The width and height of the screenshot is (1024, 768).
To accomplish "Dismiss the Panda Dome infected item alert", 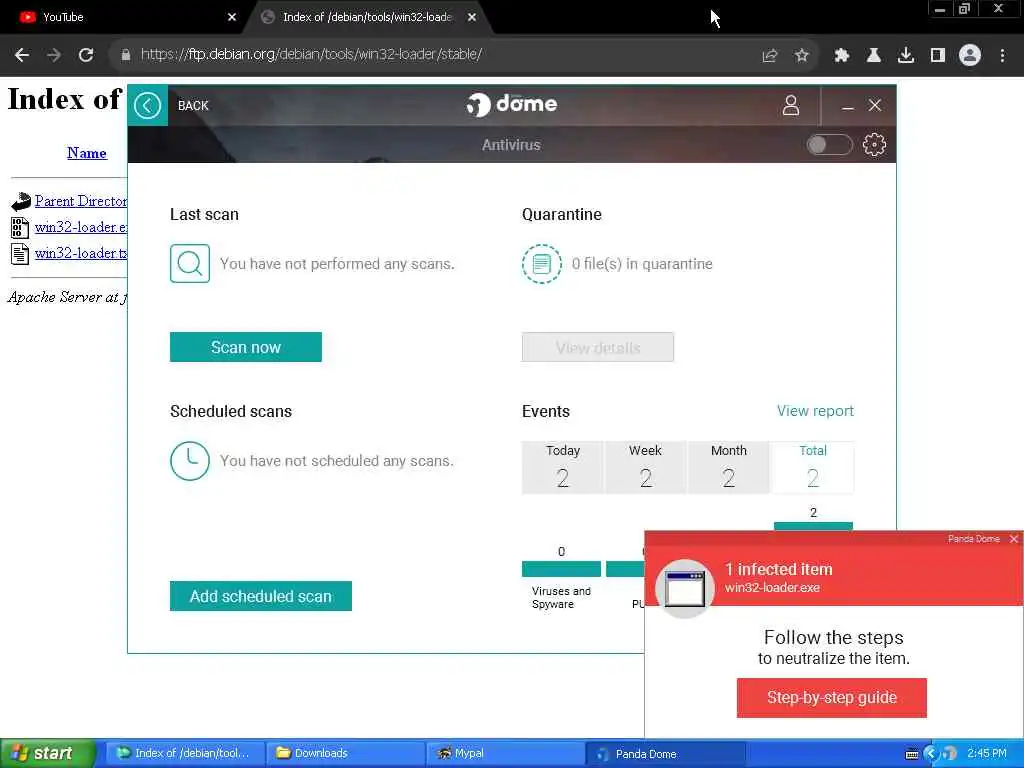I will pyautogui.click(x=1014, y=539).
